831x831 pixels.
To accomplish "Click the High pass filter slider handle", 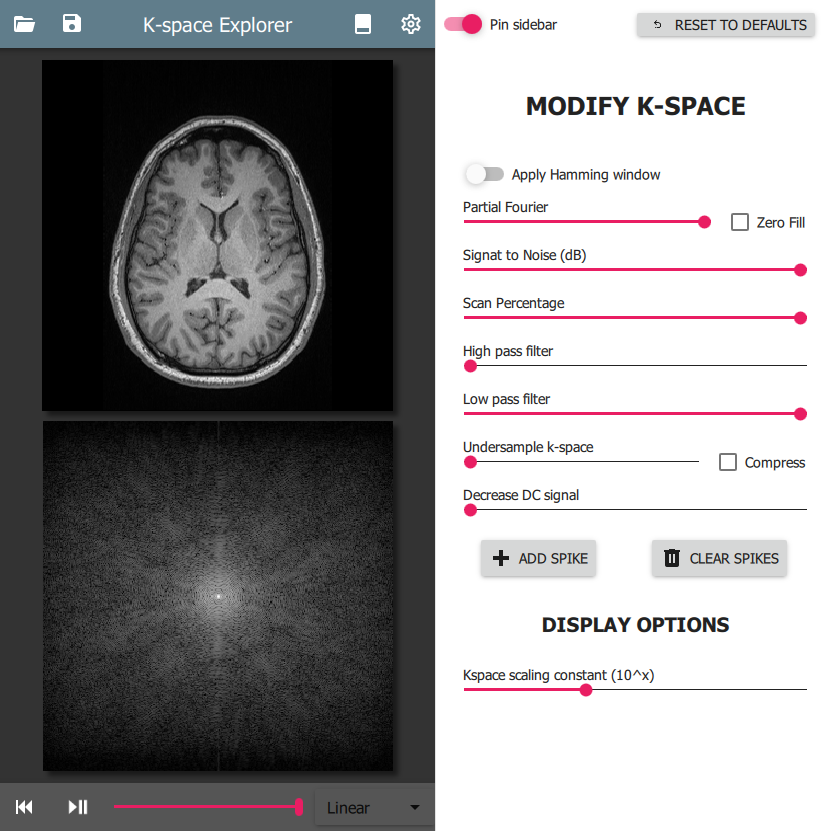I will click(470, 366).
